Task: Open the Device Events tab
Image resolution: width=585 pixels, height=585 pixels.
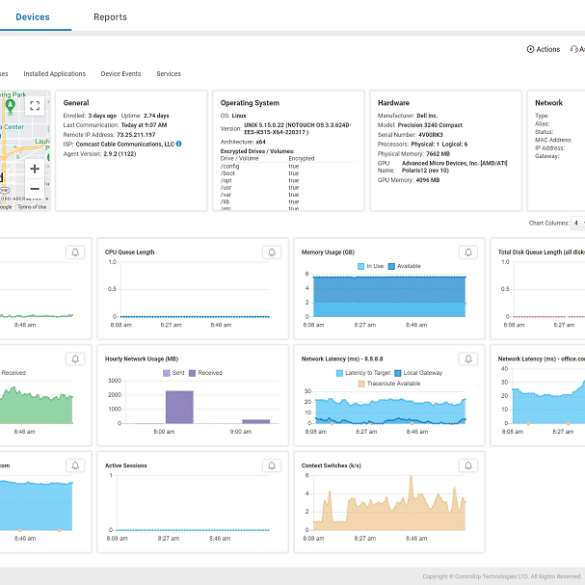Action: pos(121,74)
